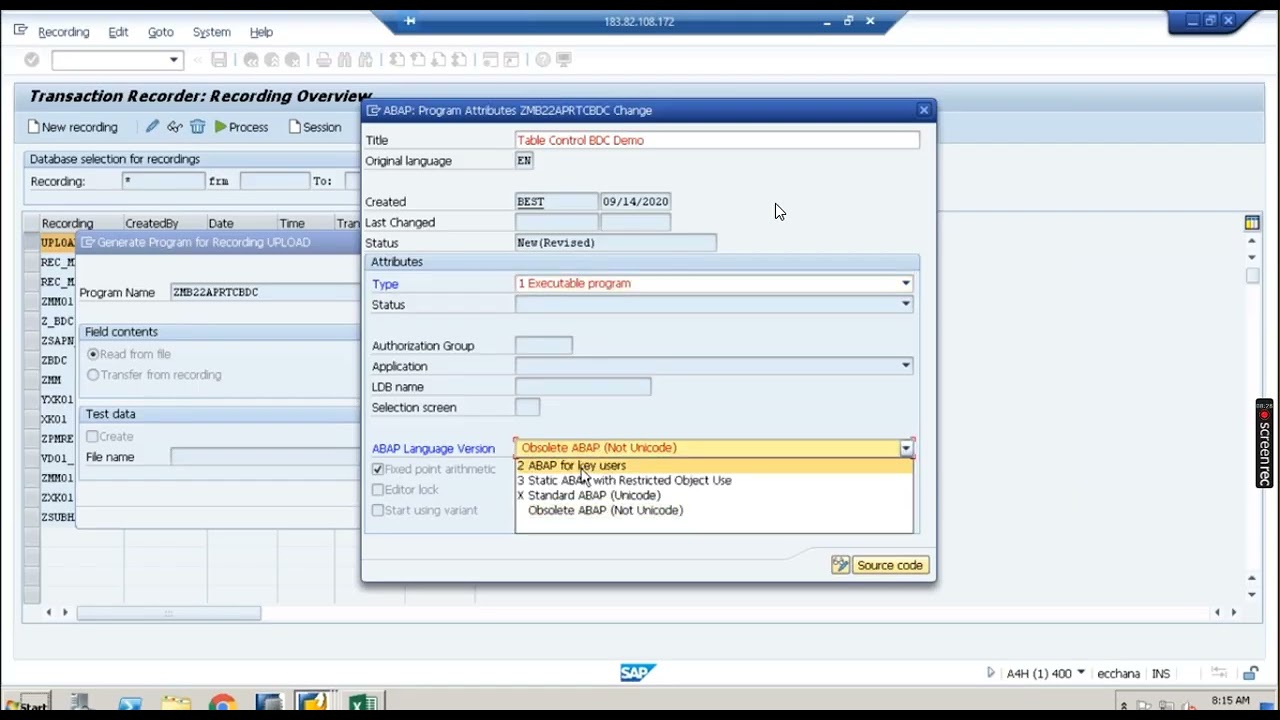Open the program Status dropdown
1280x720 pixels.
point(906,304)
